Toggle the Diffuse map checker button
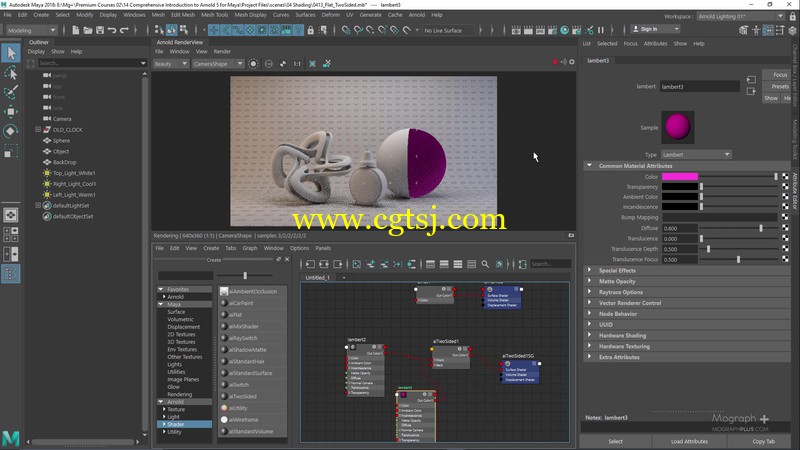 pyautogui.click(x=785, y=228)
